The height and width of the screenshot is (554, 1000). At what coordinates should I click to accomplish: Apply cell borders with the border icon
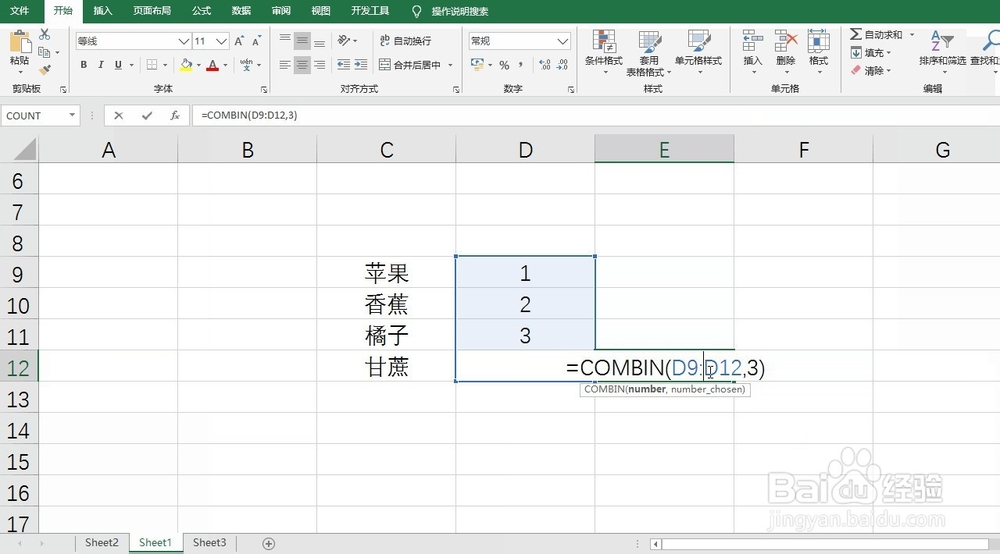tap(152, 65)
